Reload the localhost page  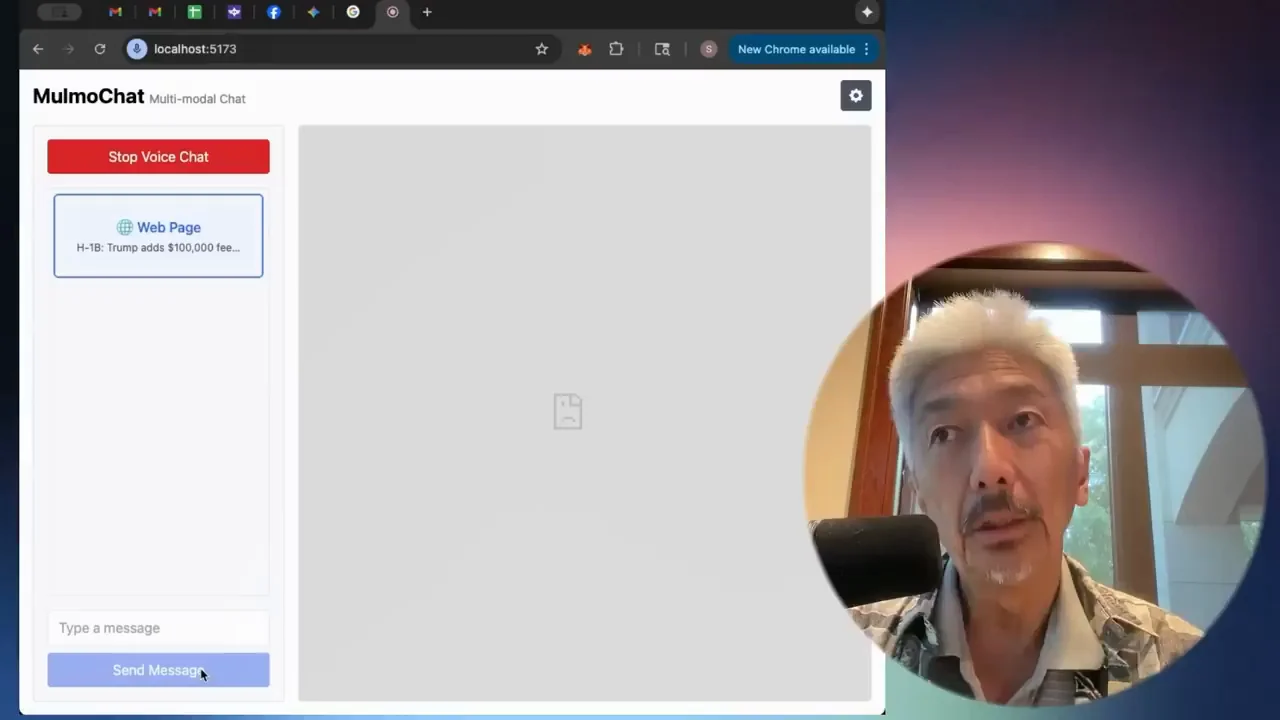[100, 49]
